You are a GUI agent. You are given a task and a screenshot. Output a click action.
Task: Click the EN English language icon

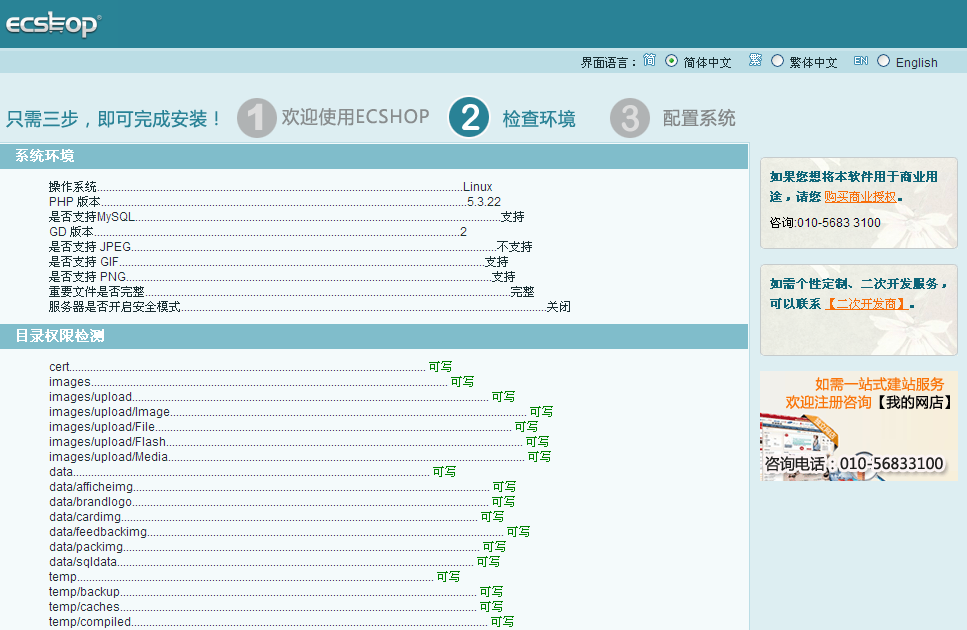point(860,61)
